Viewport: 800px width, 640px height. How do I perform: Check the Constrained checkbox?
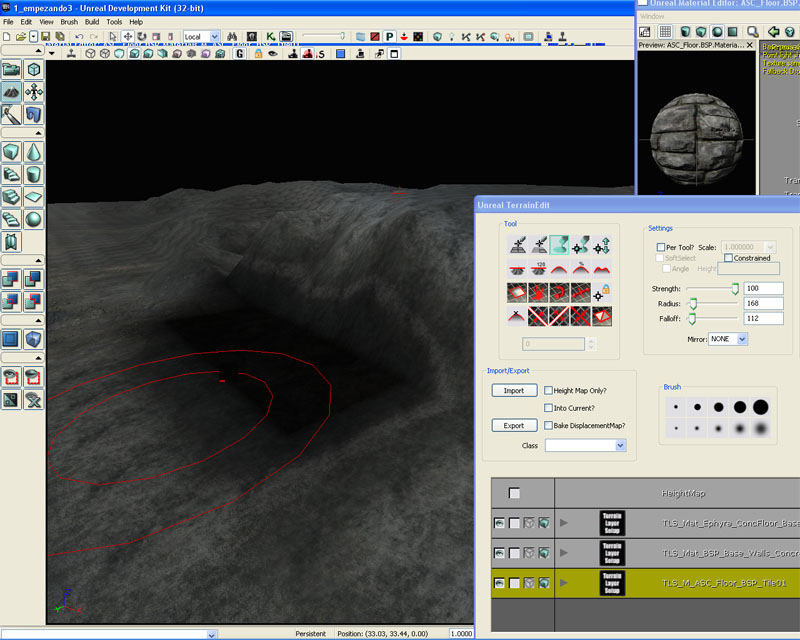(729, 258)
